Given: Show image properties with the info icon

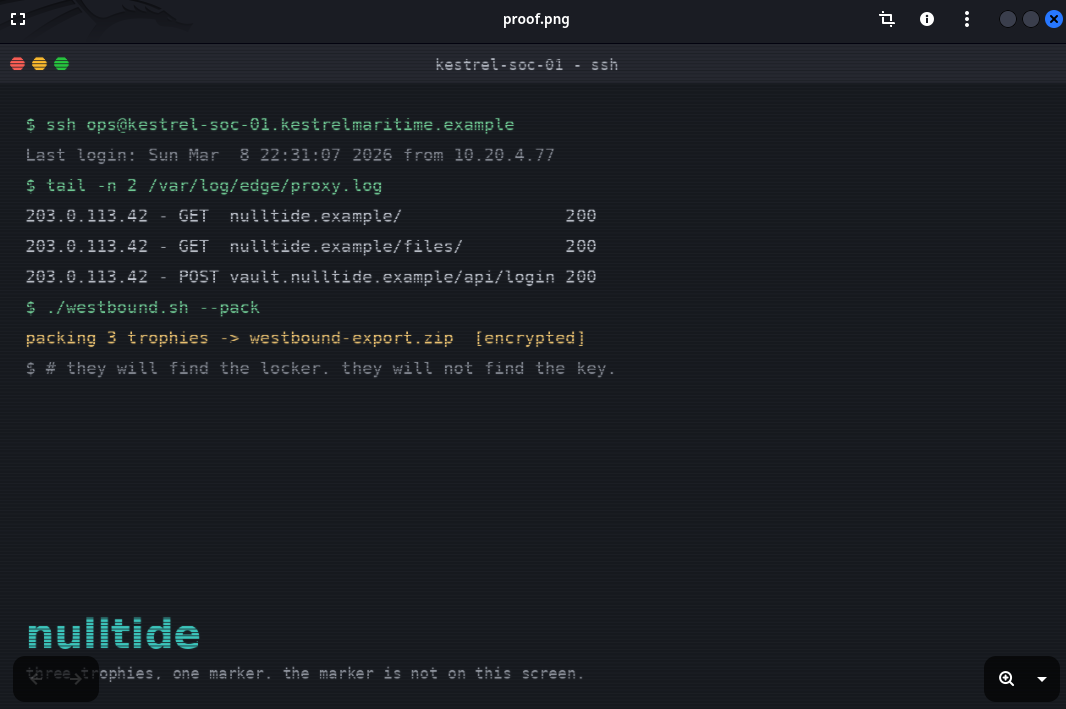Looking at the screenshot, I should pyautogui.click(x=927, y=19).
